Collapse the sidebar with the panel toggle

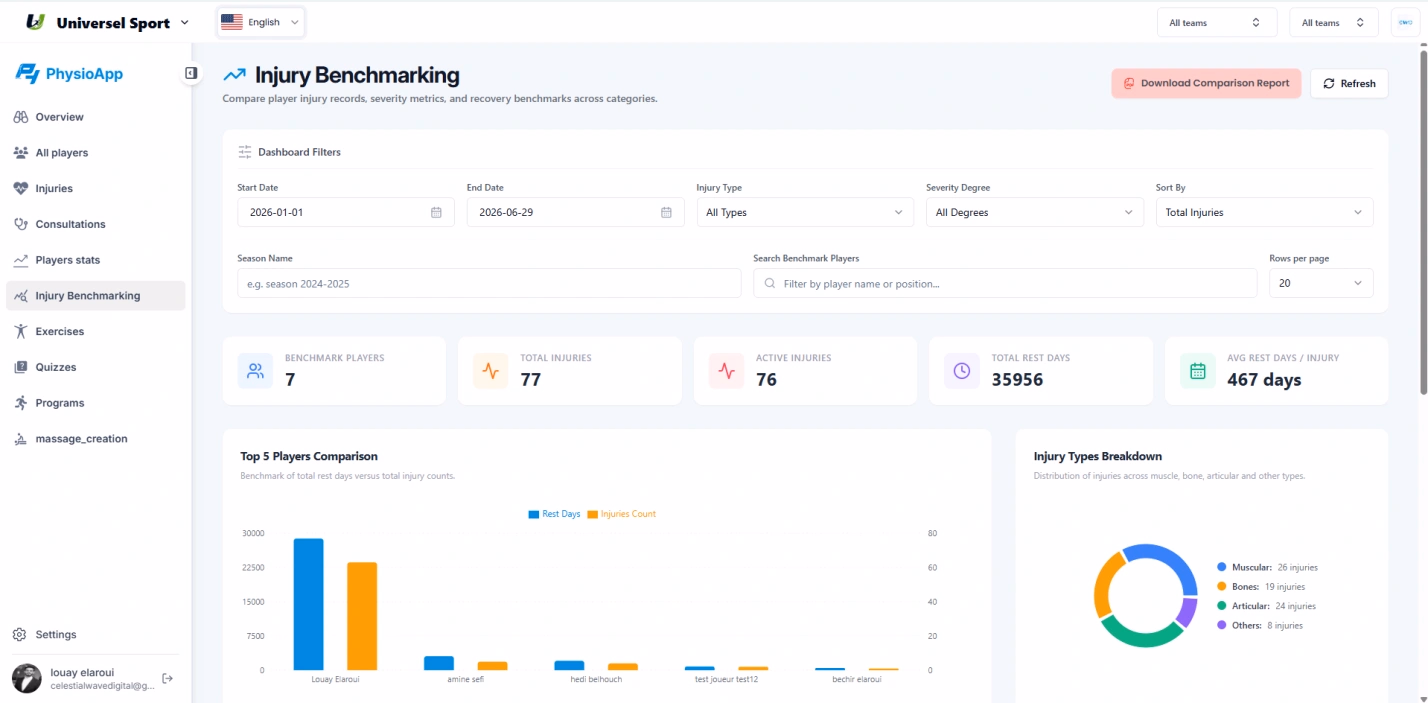tap(191, 73)
